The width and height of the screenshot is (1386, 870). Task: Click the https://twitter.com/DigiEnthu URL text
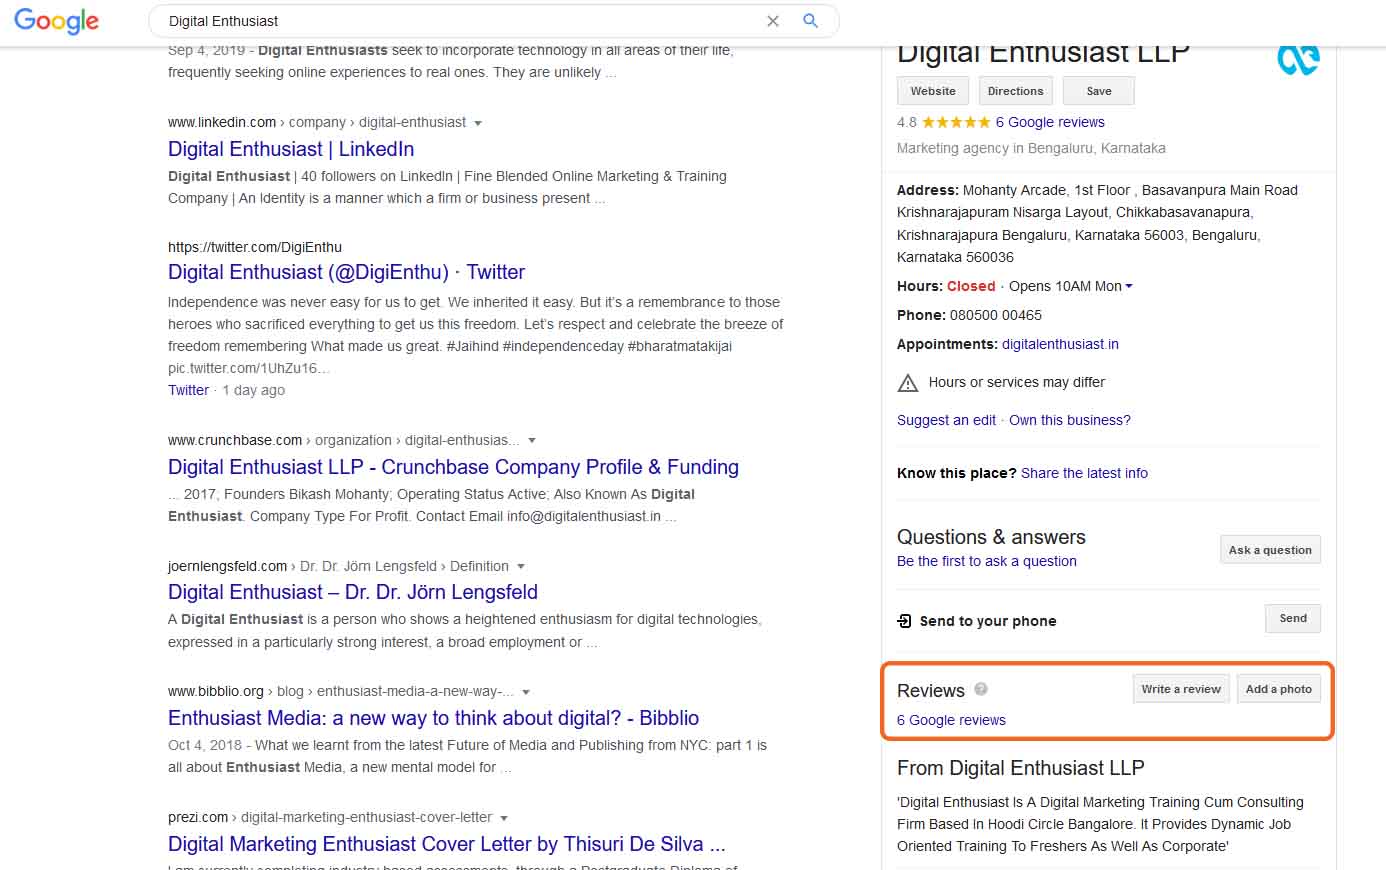(x=255, y=247)
